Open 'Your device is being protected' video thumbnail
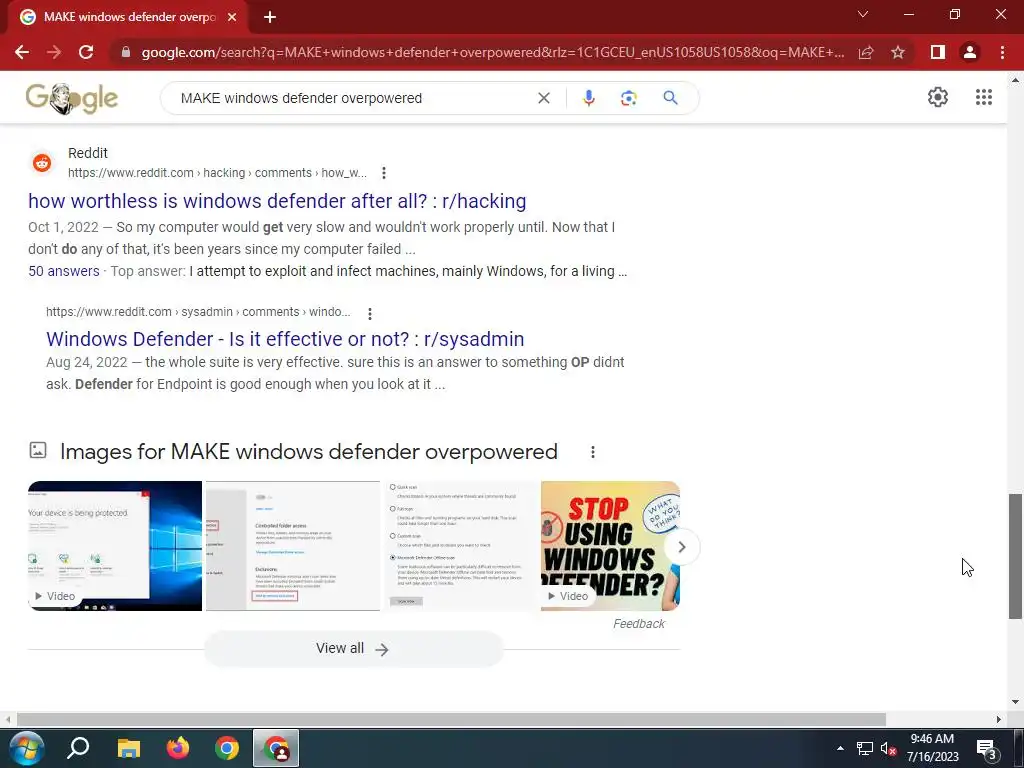 pyautogui.click(x=115, y=546)
